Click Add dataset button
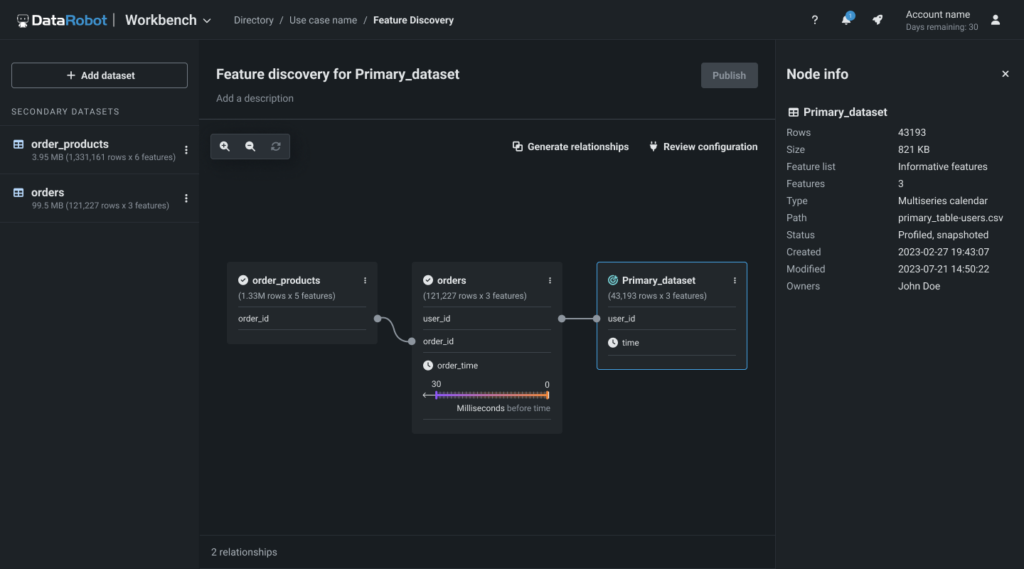 click(99, 75)
